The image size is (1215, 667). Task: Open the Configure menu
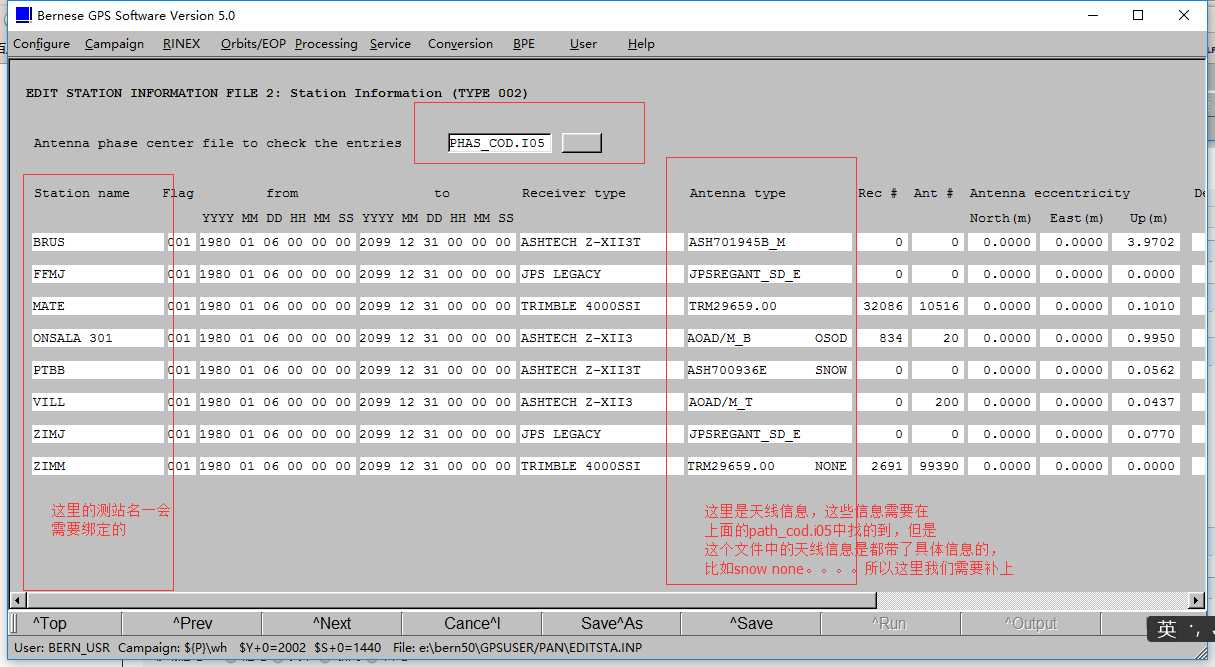(x=41, y=44)
